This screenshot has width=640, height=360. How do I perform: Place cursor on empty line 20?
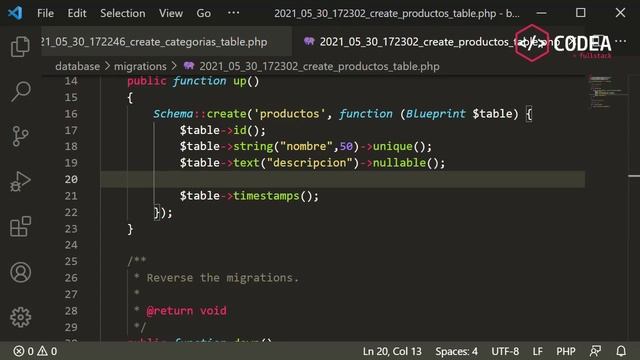pos(342,179)
